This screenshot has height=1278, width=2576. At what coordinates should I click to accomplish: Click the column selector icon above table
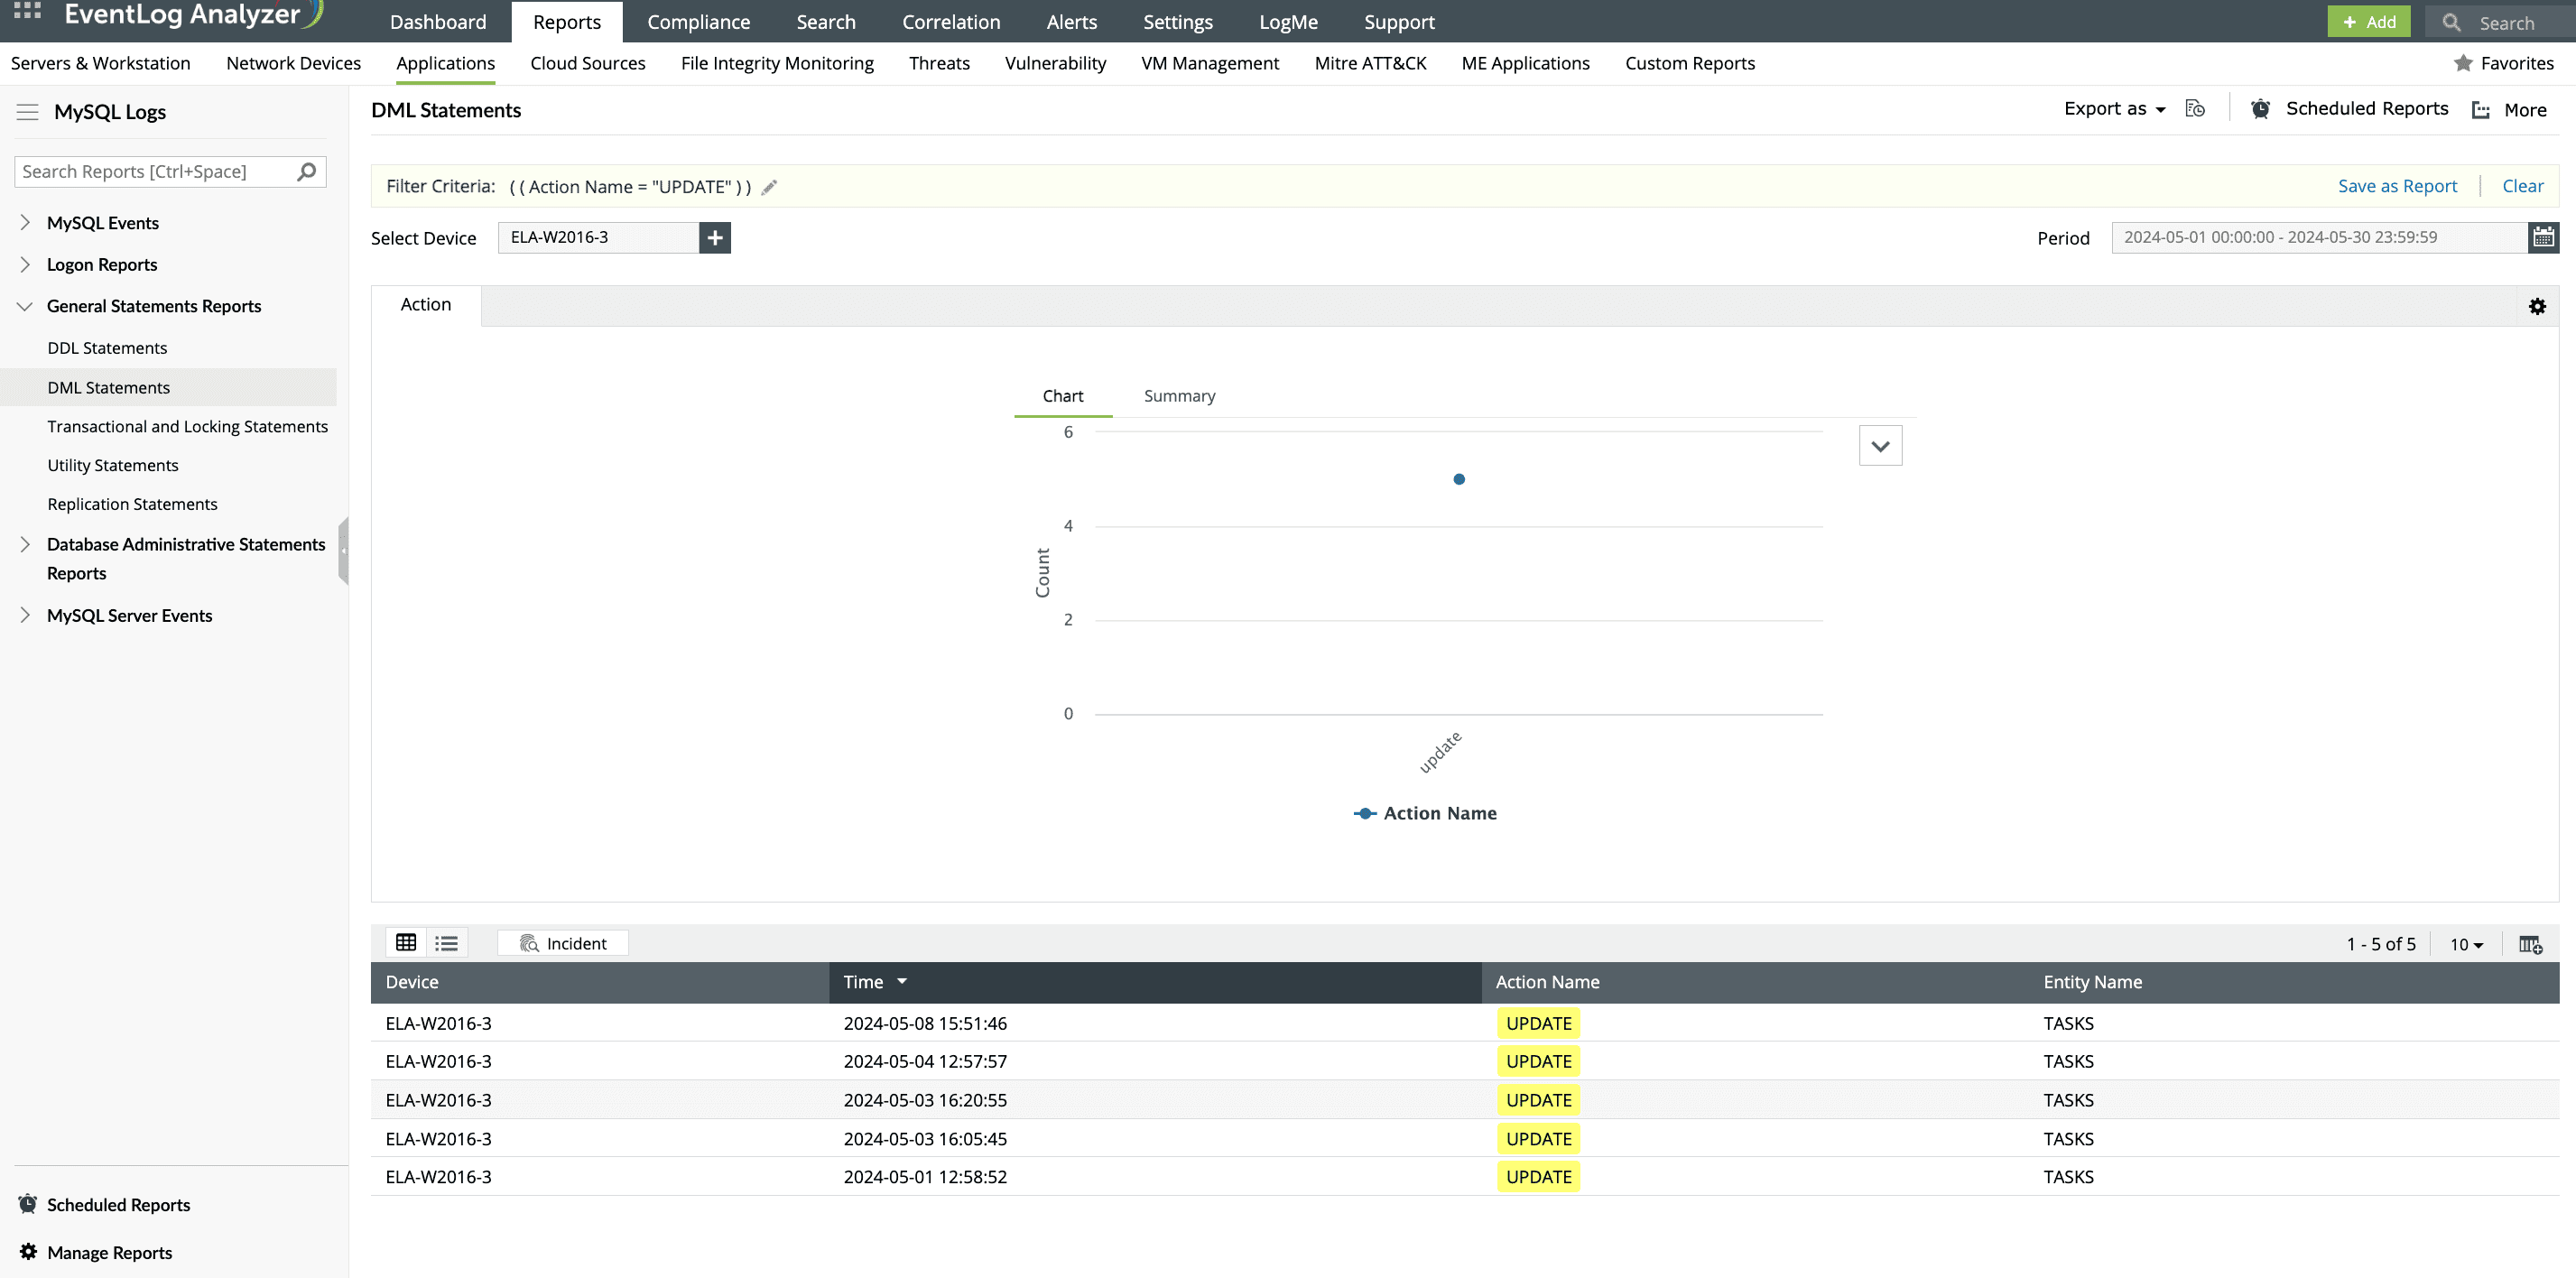pos(2530,944)
